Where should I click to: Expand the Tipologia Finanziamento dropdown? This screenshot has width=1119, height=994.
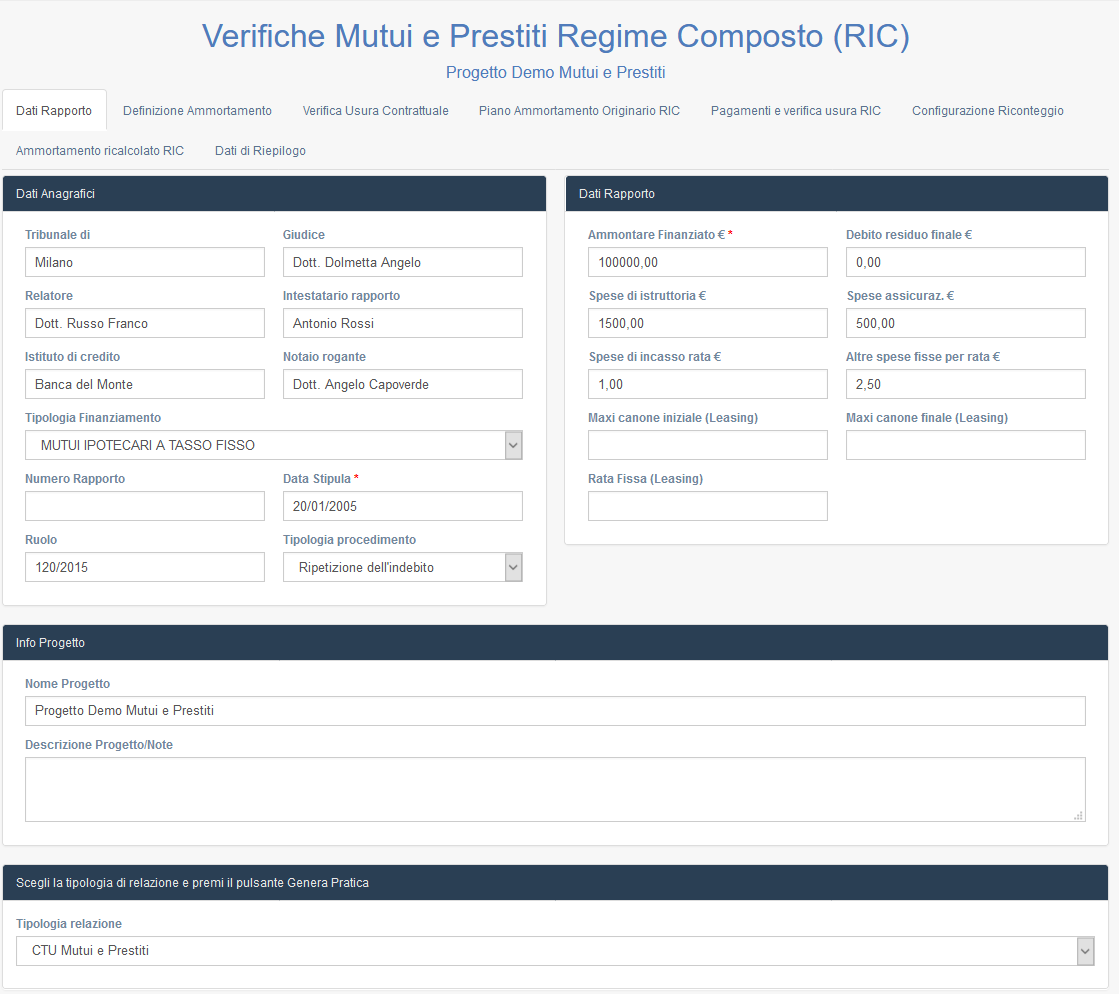coord(513,445)
